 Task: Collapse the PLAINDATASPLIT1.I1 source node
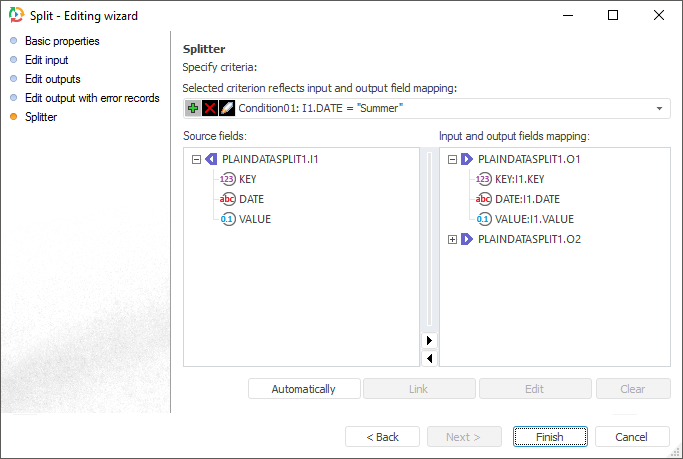point(196,159)
